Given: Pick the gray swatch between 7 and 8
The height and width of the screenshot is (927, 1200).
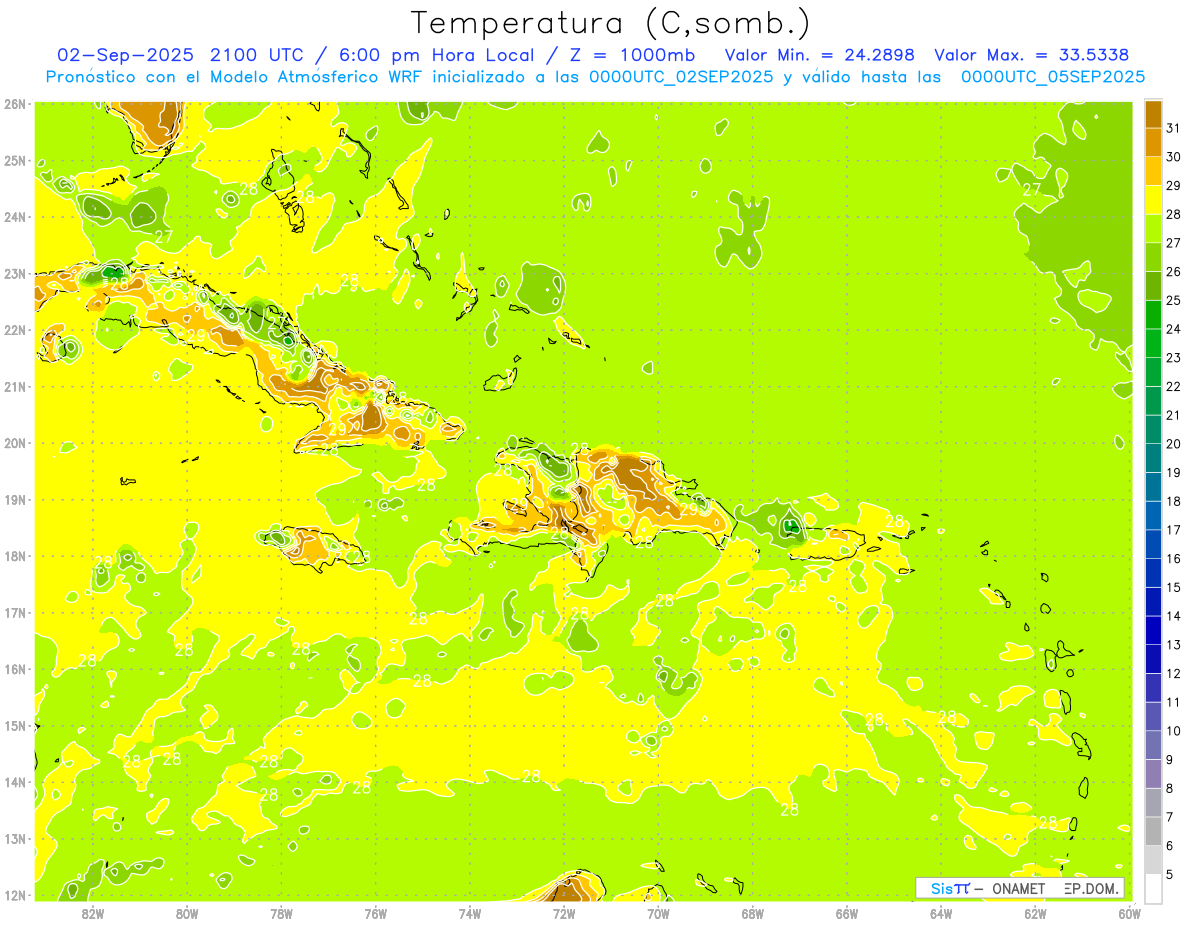Looking at the screenshot, I should tap(1153, 802).
